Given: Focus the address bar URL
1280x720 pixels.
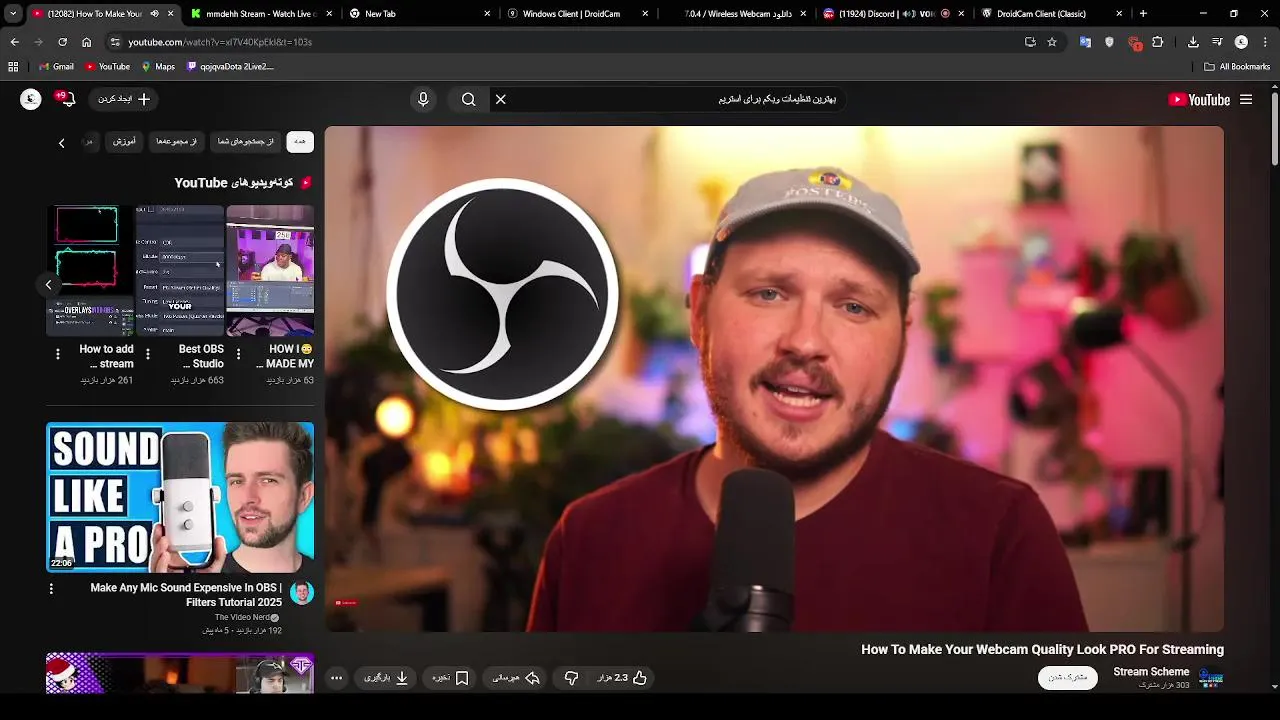Looking at the screenshot, I should (x=220, y=42).
